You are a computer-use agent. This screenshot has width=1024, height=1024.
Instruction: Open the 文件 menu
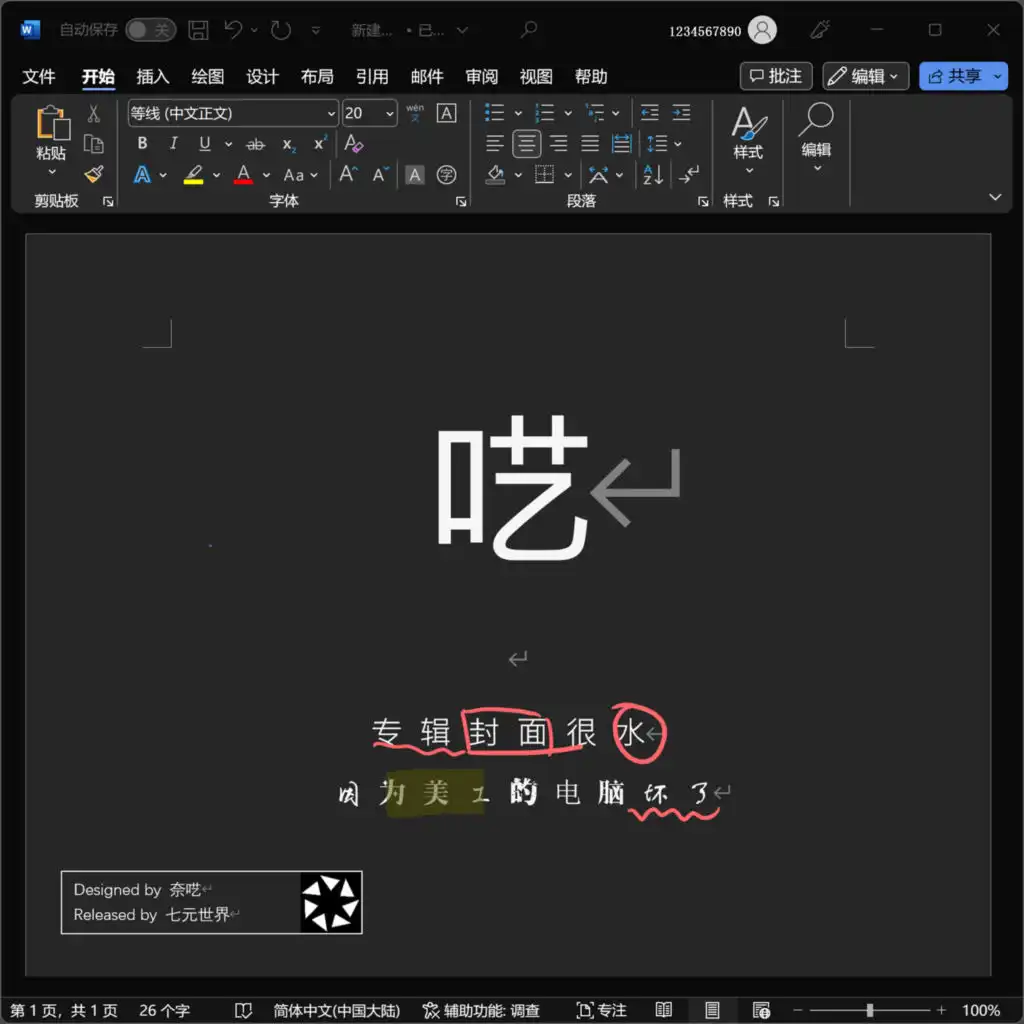pos(39,76)
